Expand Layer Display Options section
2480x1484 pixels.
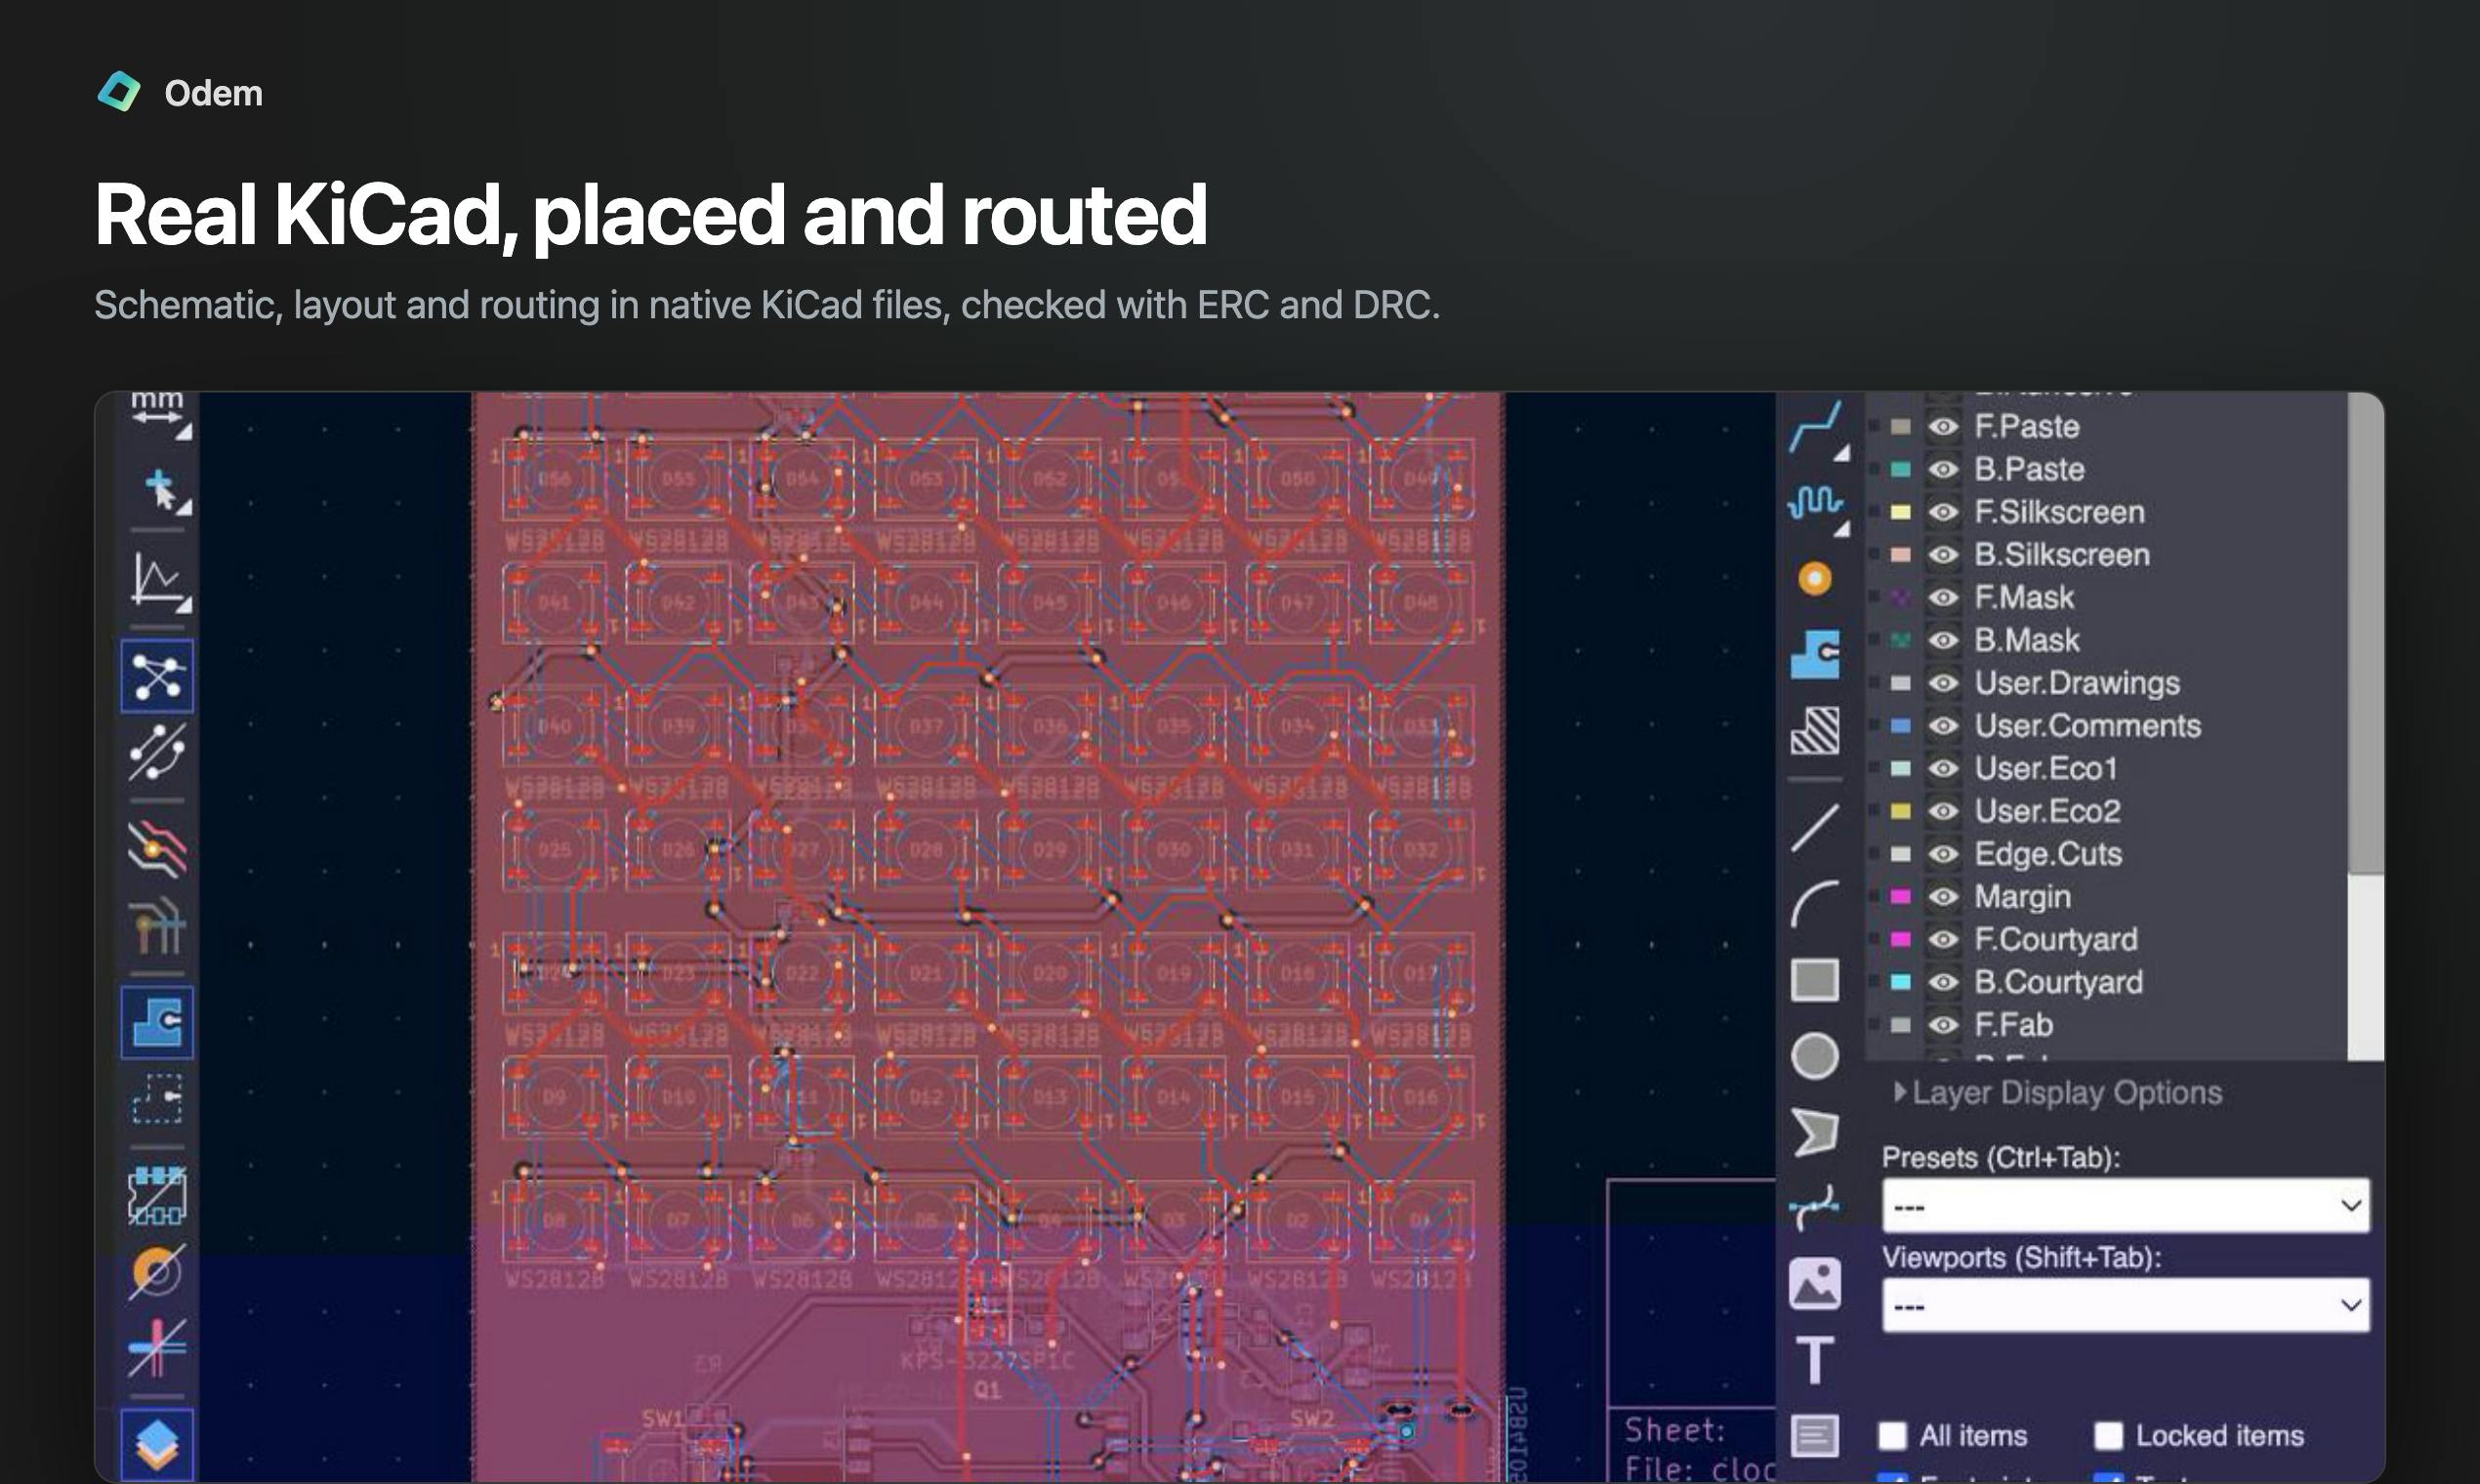pyautogui.click(x=2058, y=1093)
